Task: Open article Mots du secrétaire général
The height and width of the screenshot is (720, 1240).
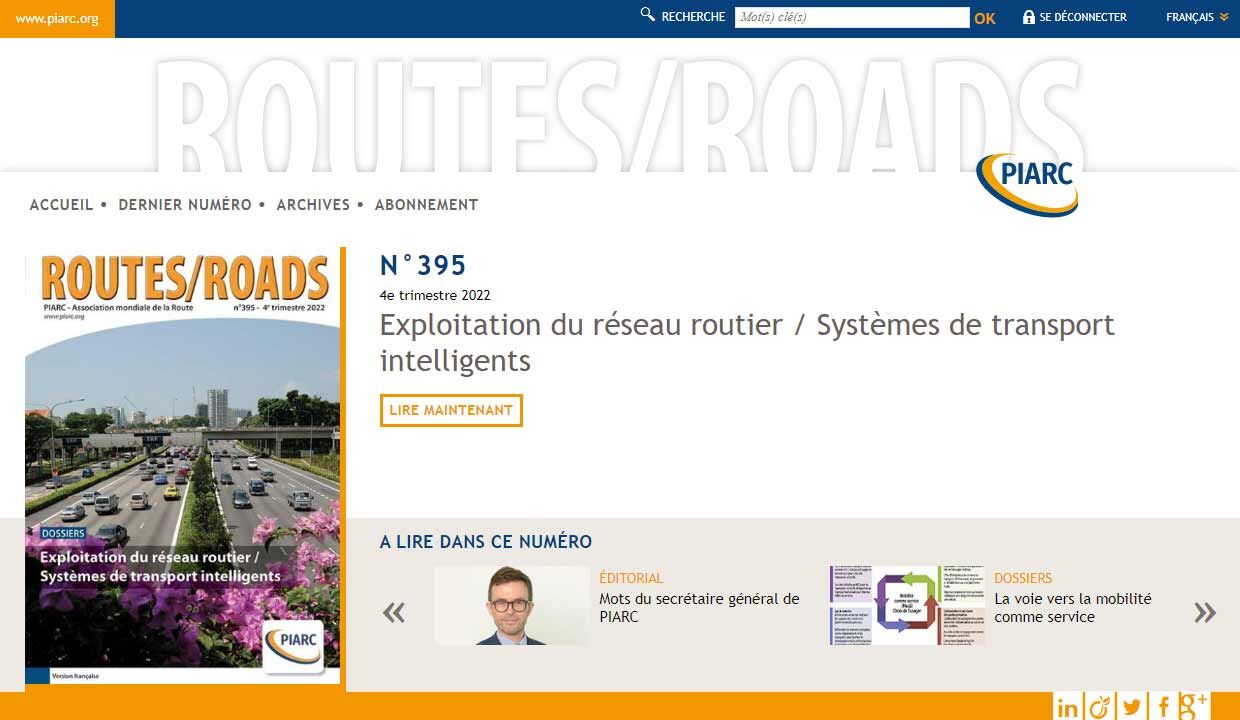Action: click(x=699, y=608)
